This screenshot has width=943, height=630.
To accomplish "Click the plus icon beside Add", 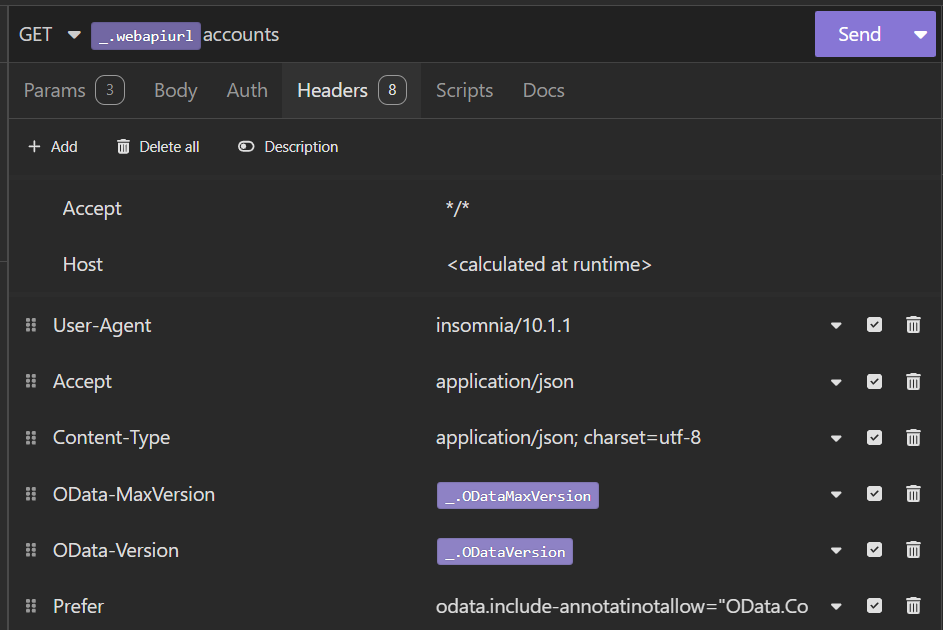I will pos(34,147).
